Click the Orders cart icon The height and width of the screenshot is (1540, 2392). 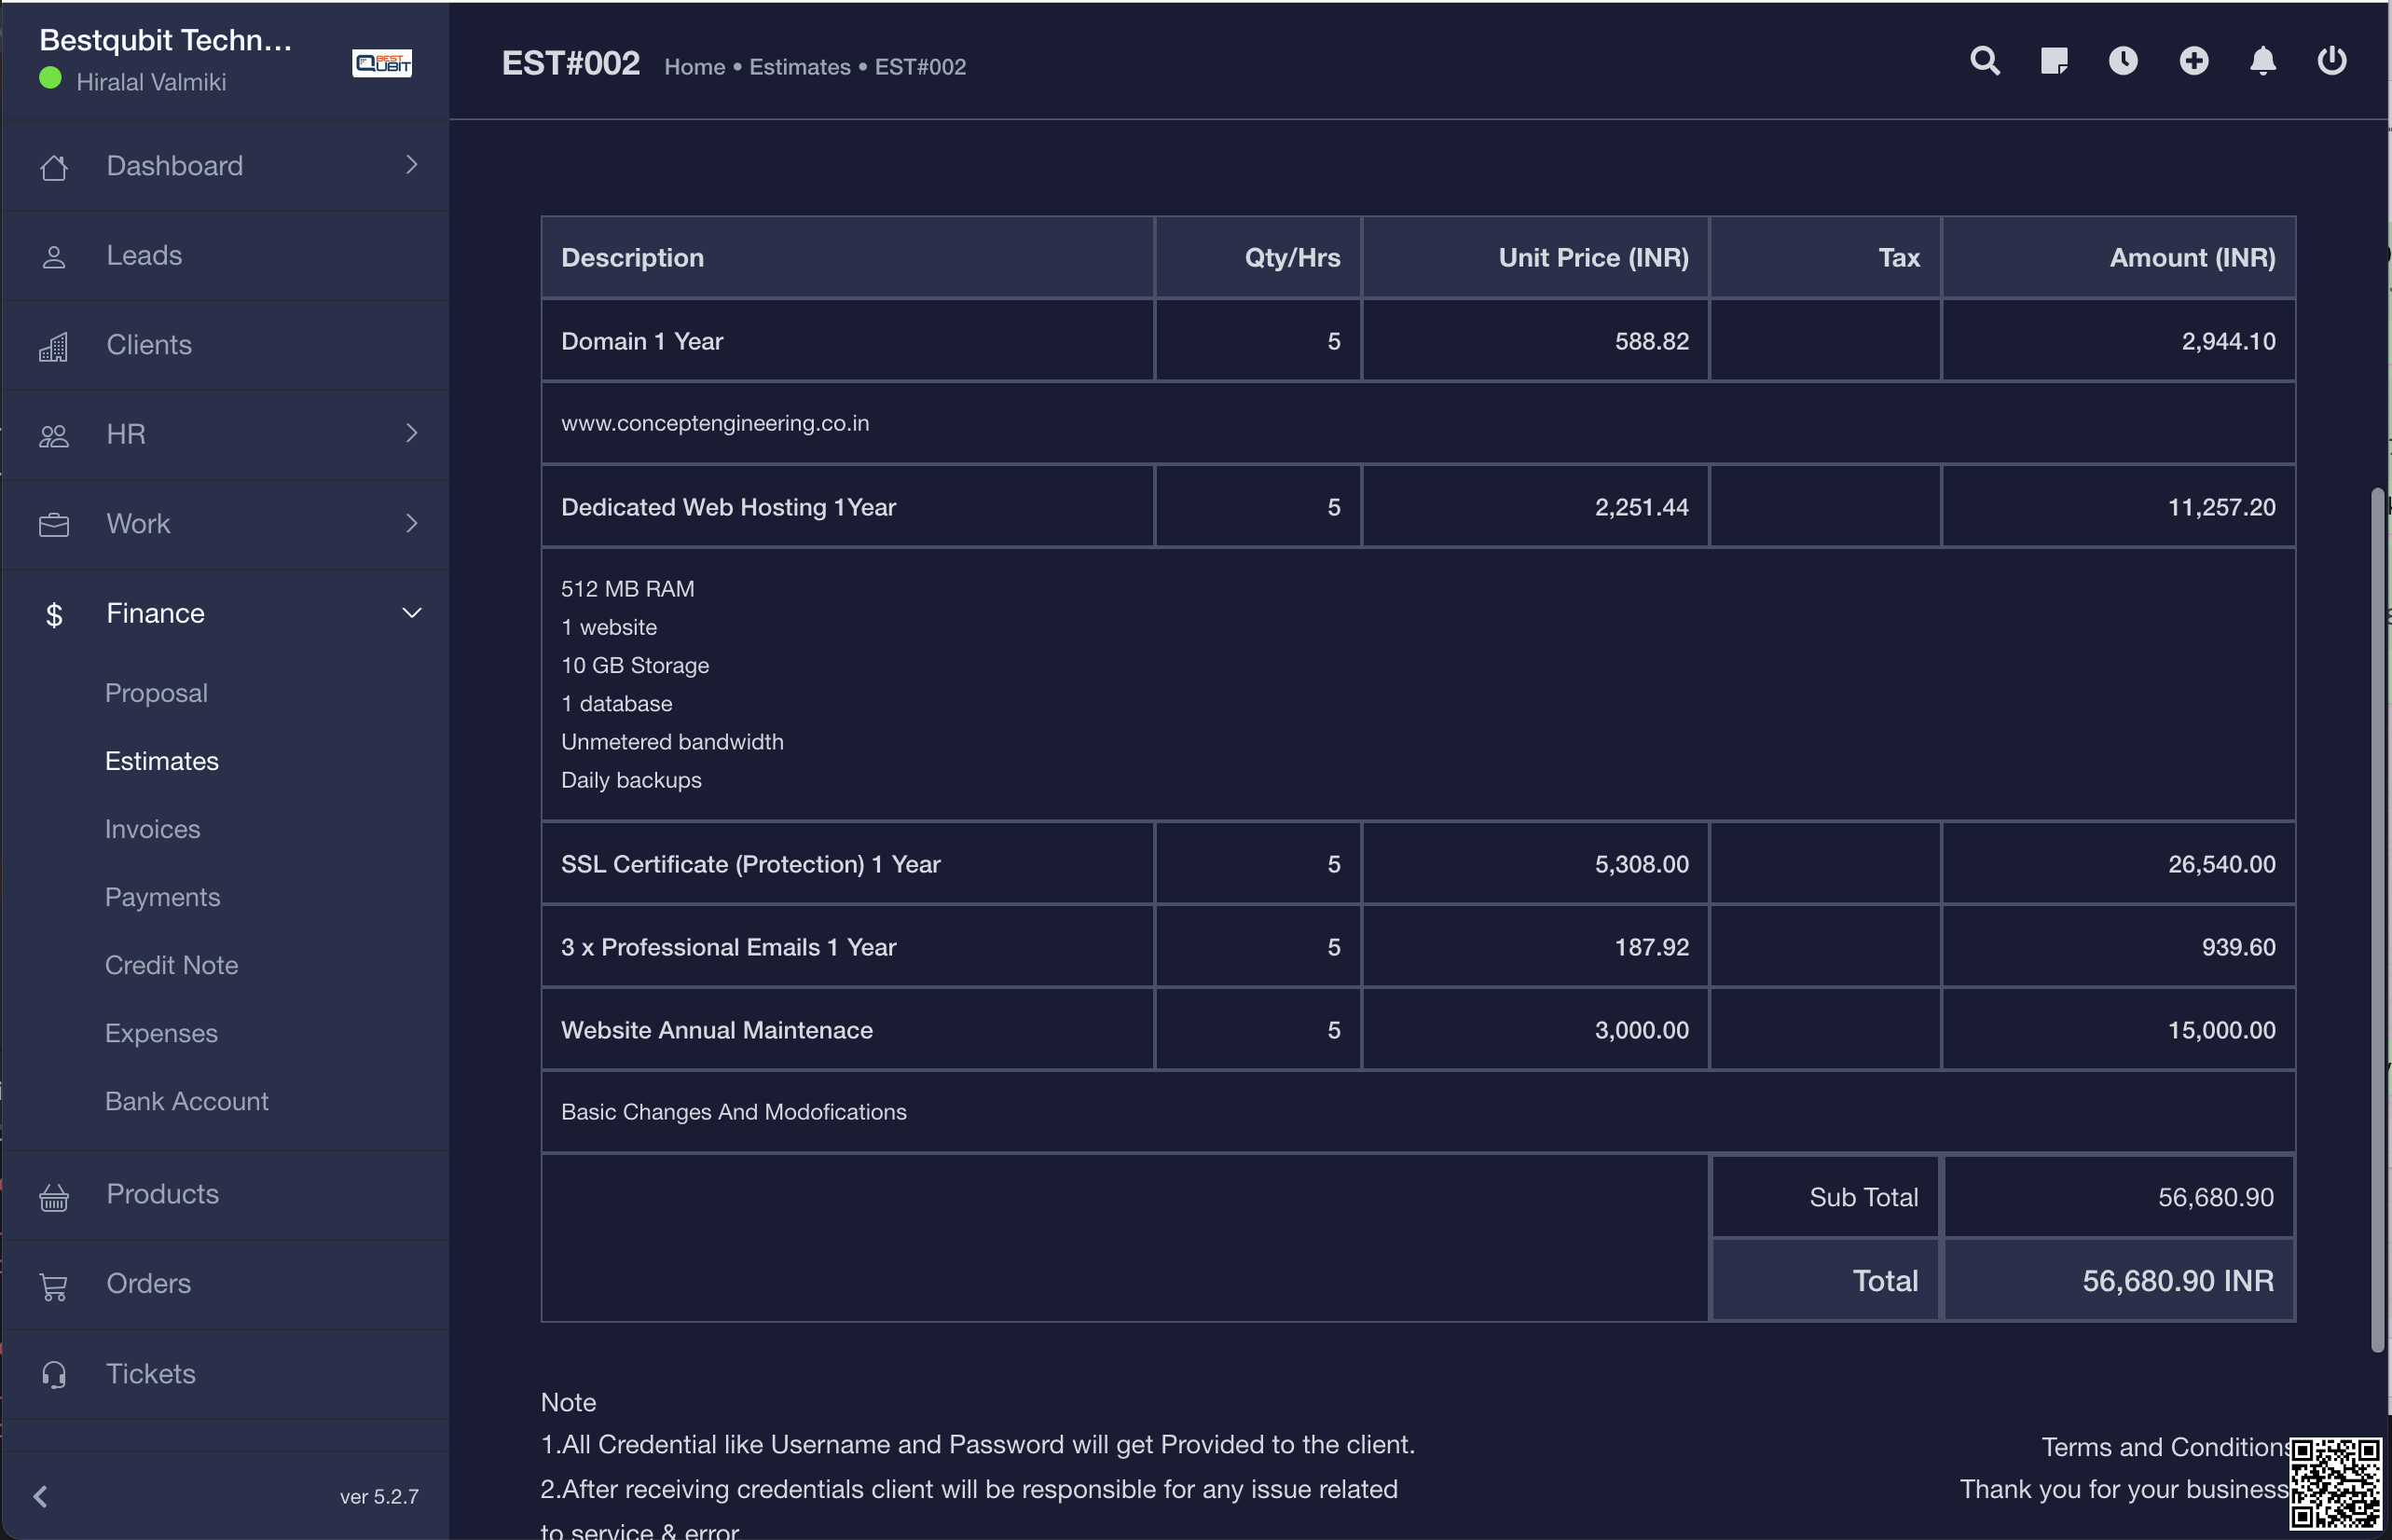pyautogui.click(x=54, y=1285)
